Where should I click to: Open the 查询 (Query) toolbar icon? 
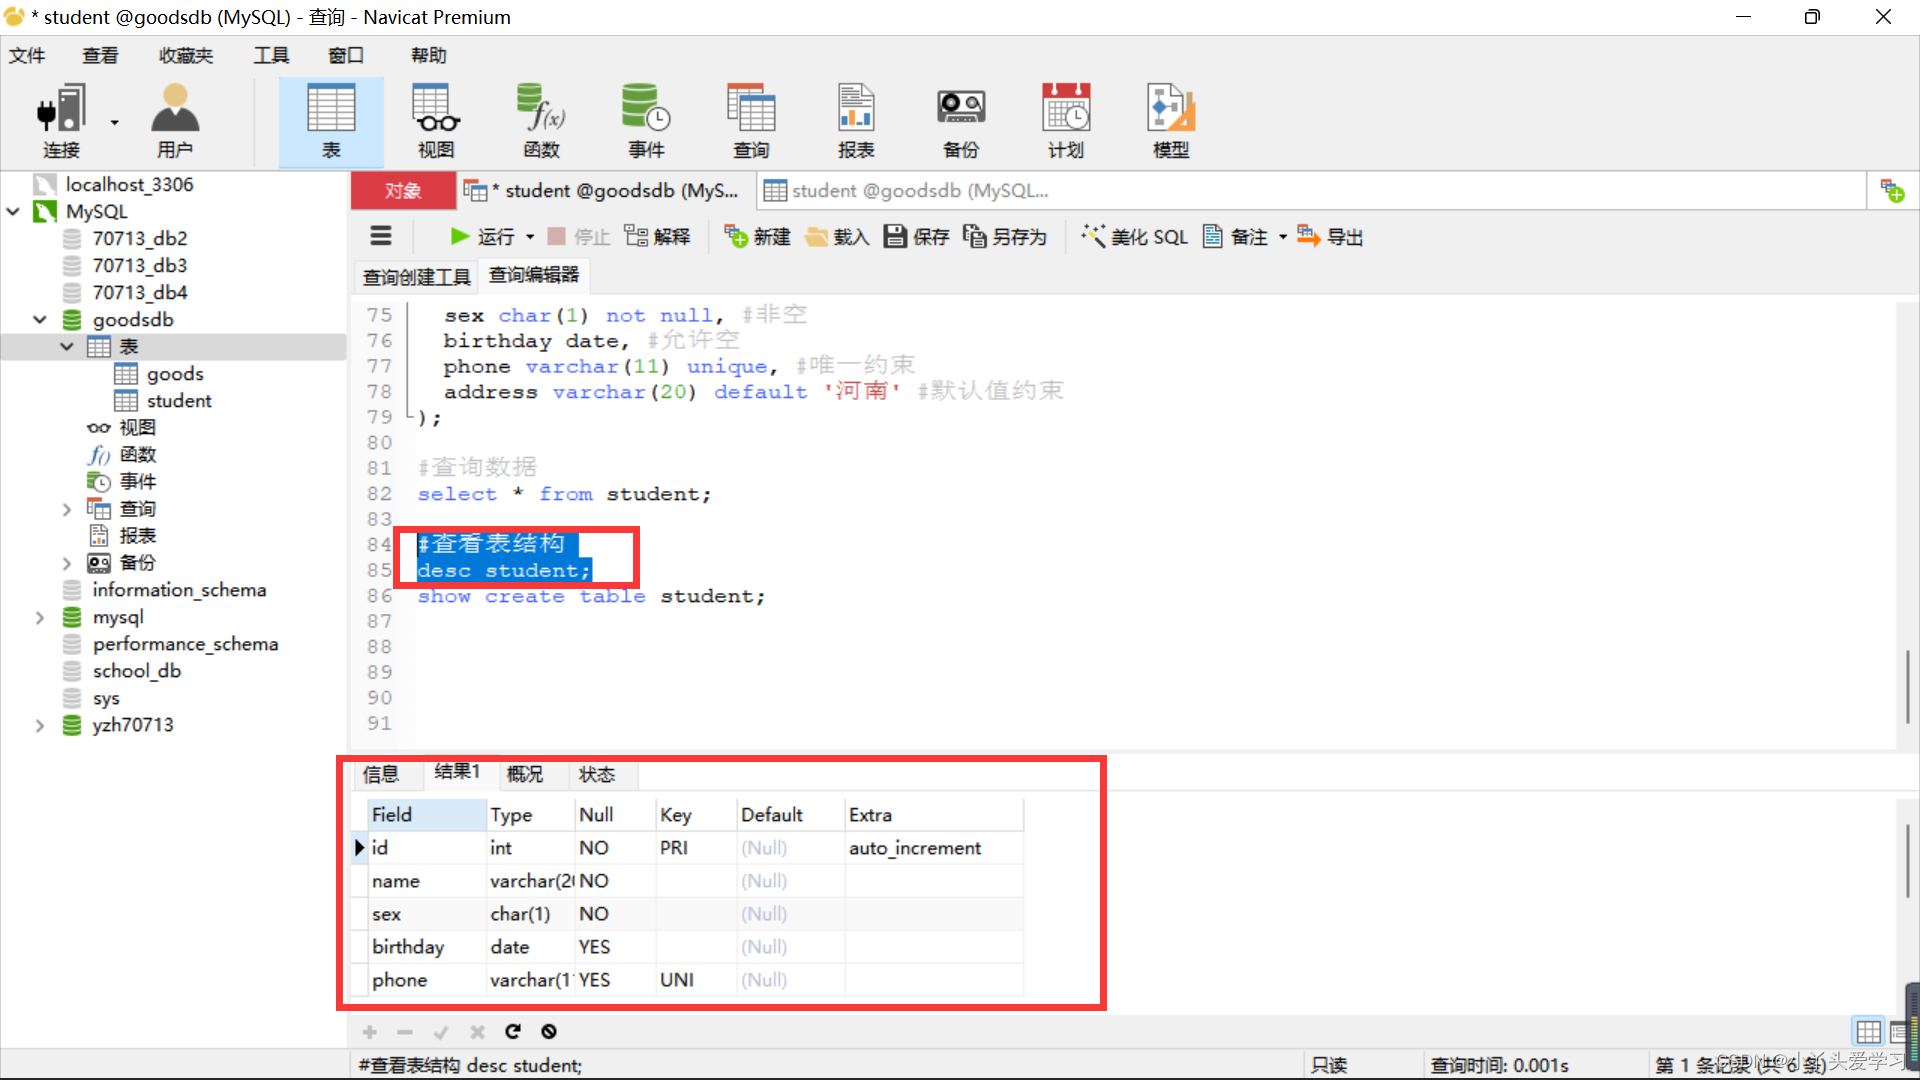[x=751, y=121]
